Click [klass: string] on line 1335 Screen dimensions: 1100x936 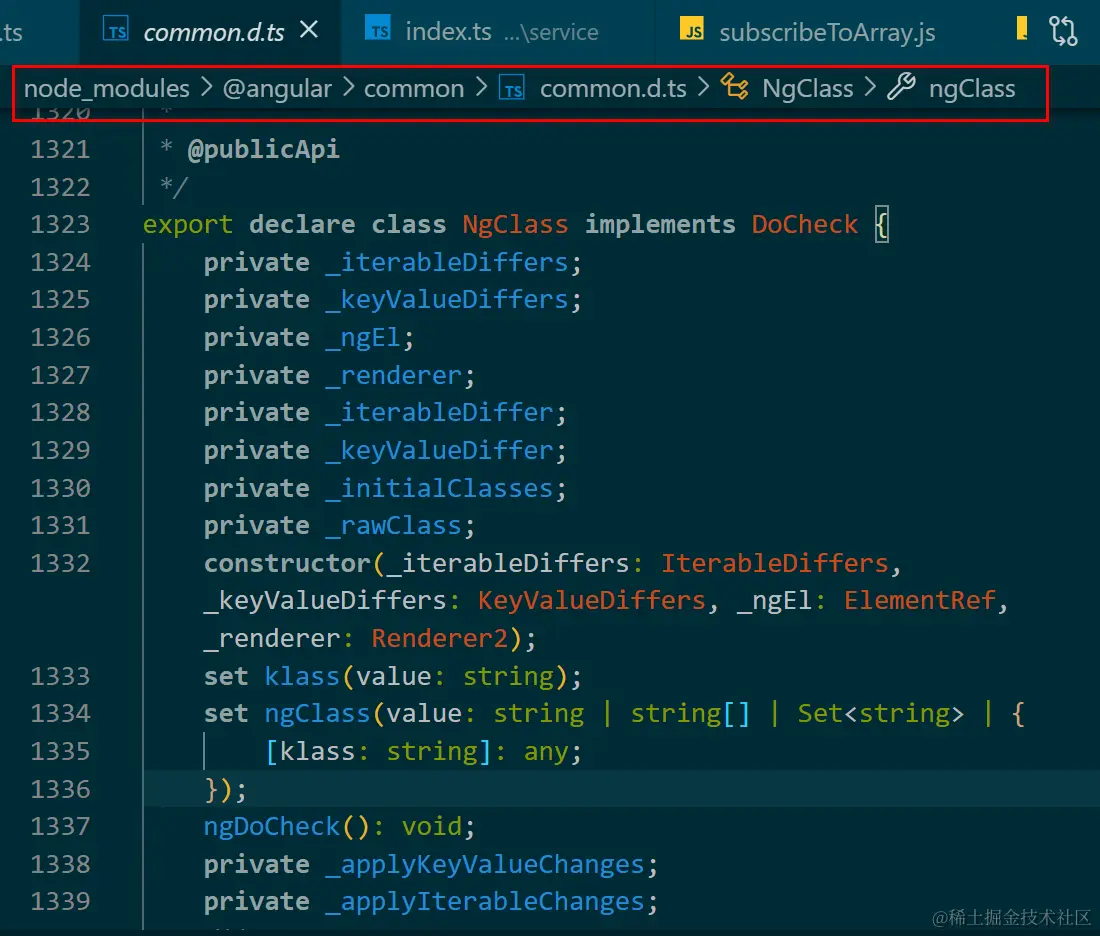(379, 751)
